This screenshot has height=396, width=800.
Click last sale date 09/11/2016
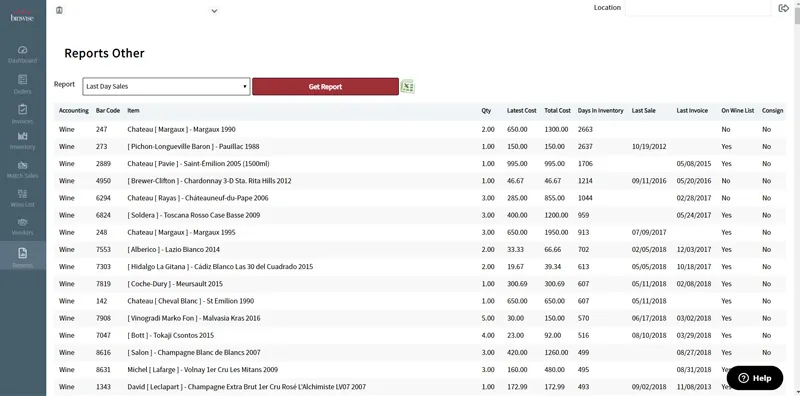click(649, 181)
